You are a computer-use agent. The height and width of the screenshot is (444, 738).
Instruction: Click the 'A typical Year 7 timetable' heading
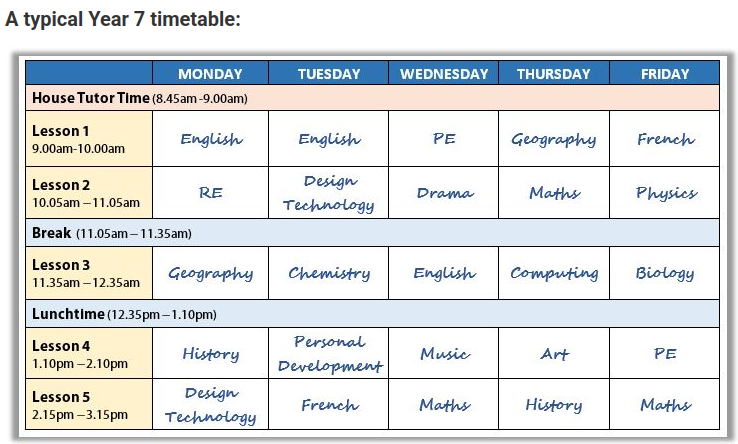coord(123,20)
